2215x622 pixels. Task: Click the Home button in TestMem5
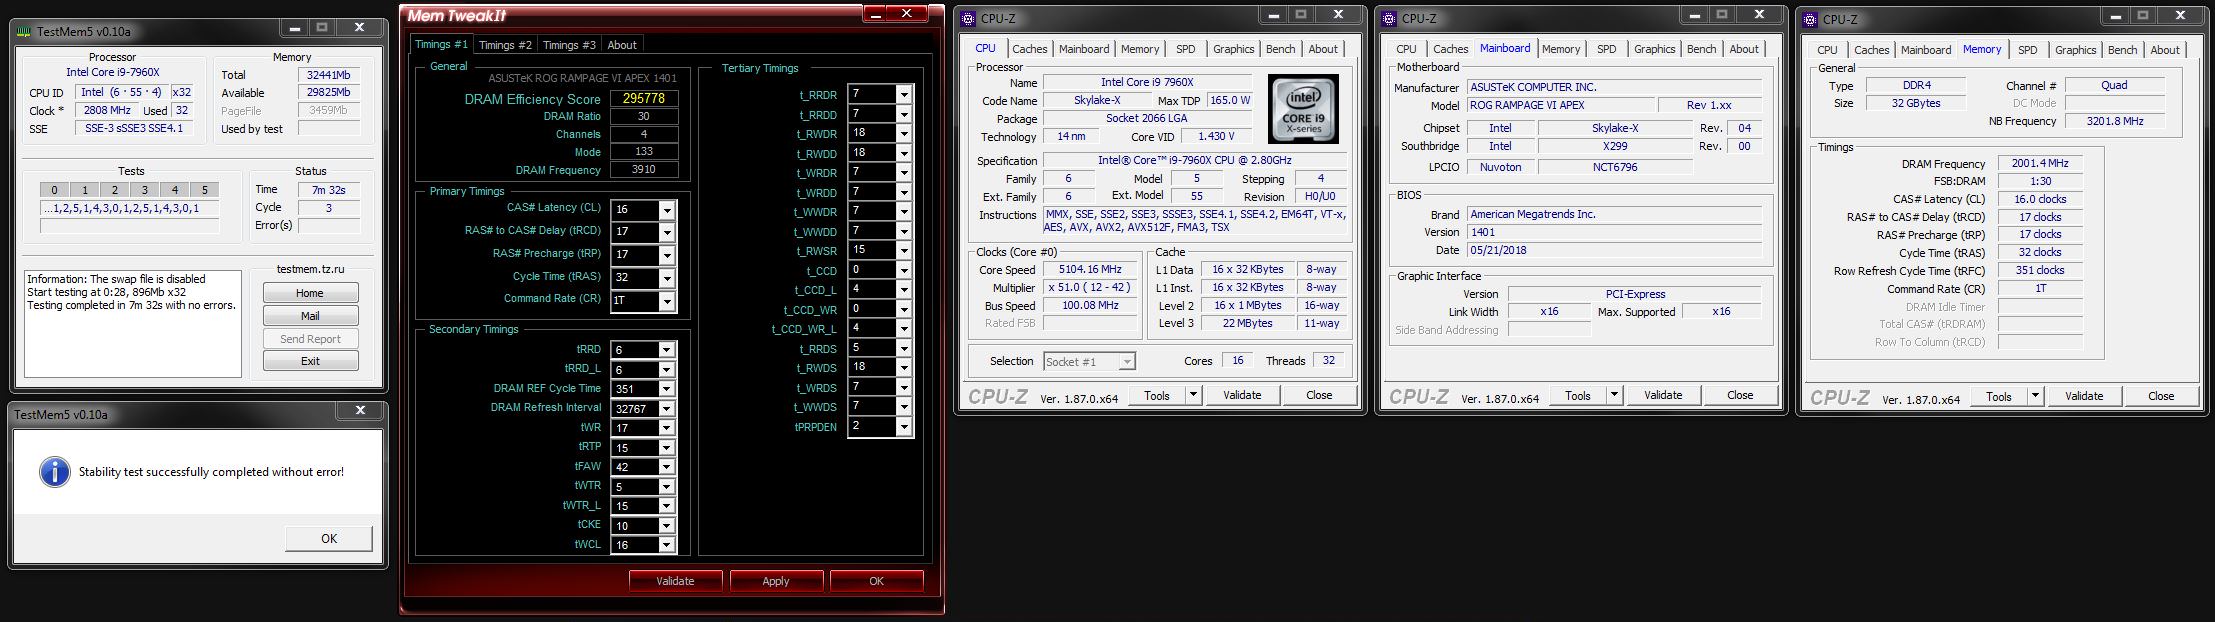point(310,293)
